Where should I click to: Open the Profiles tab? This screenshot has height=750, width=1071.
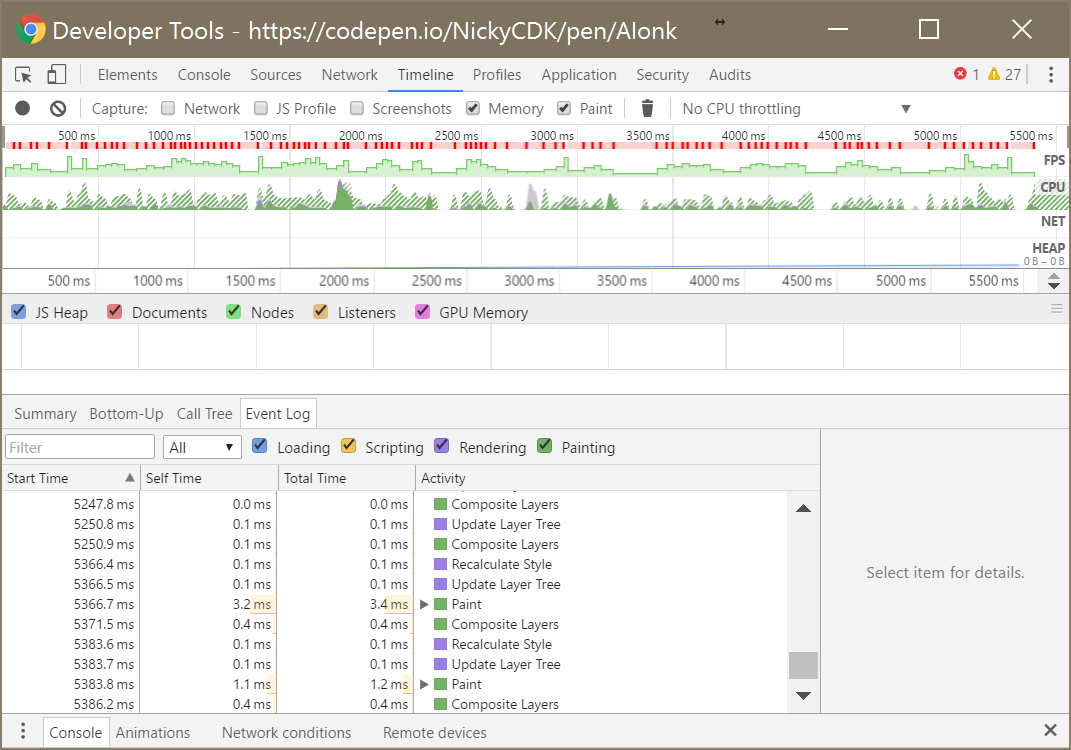(x=497, y=74)
